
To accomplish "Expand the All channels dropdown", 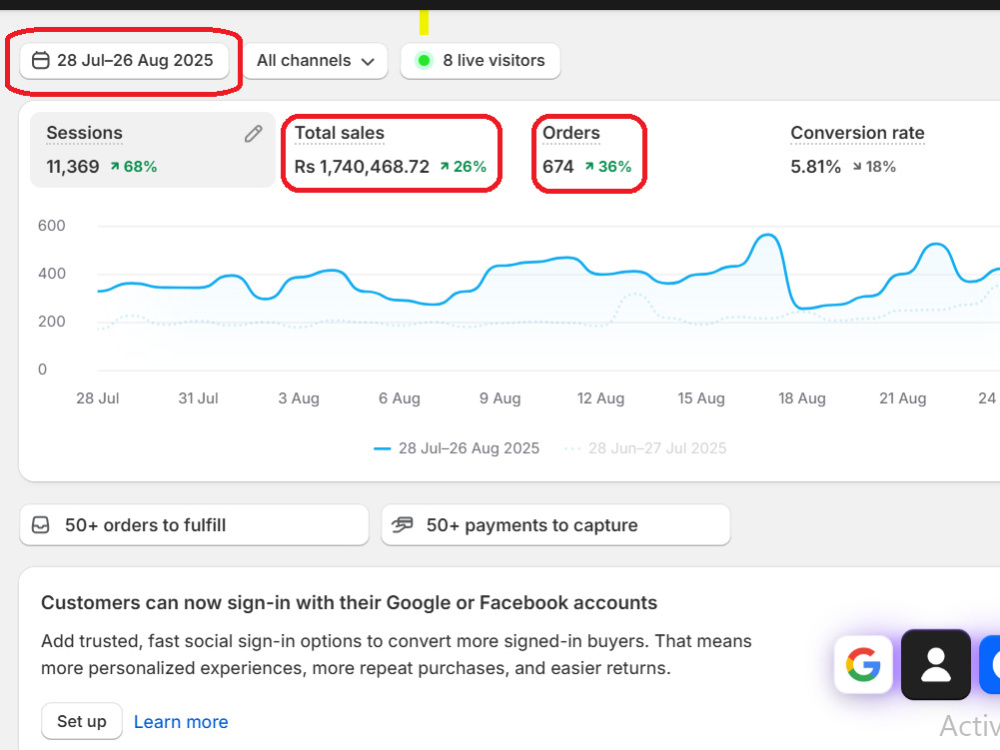I will [315, 61].
